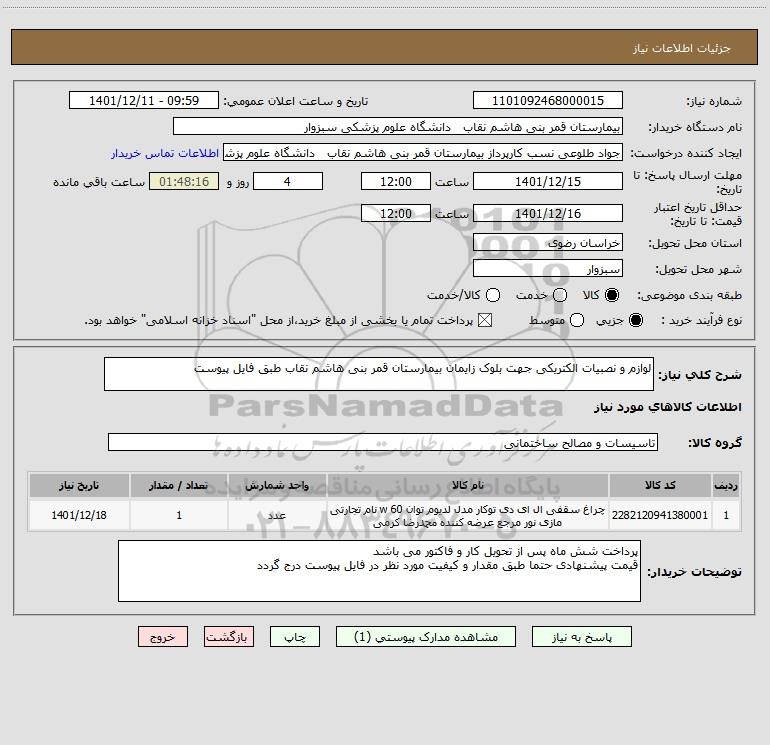Click the ردیف column header
770x745 pixels.
(726, 485)
